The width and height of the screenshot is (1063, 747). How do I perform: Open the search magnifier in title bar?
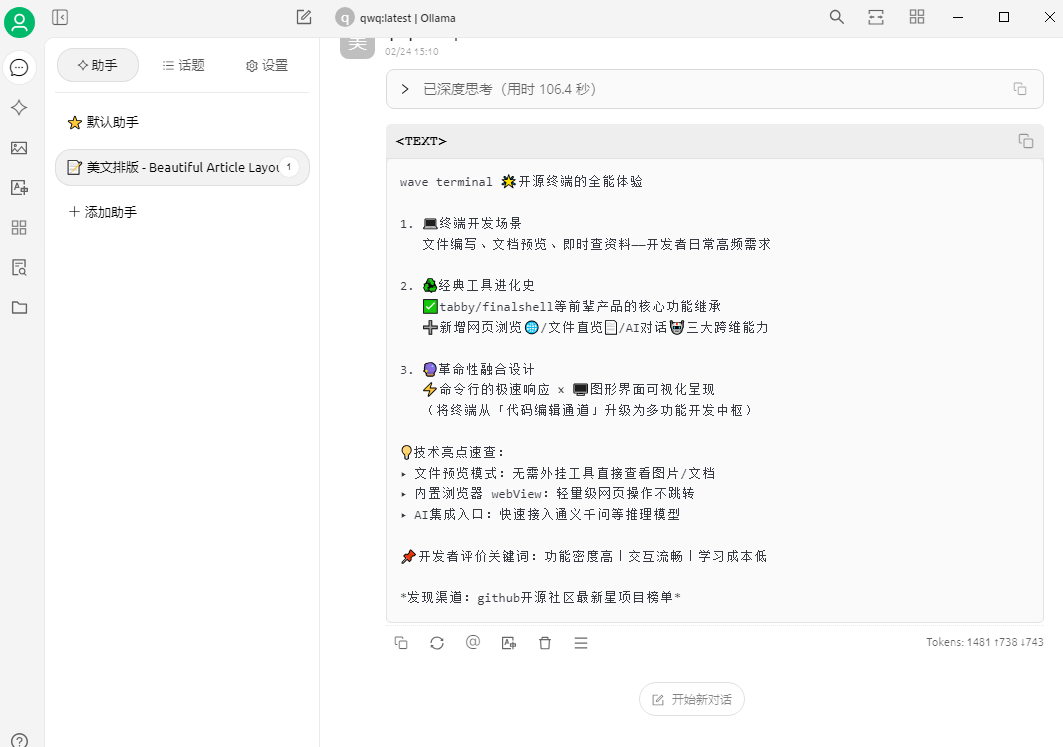[x=837, y=18]
